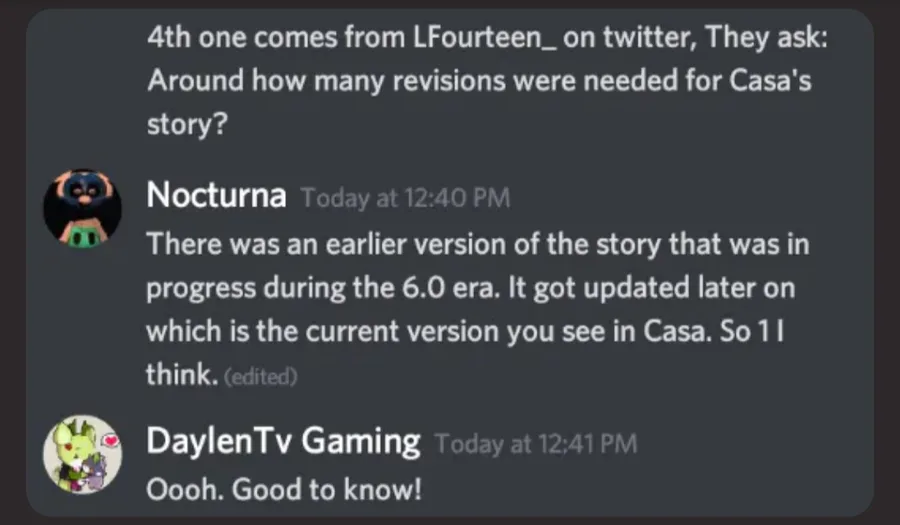The image size is (900, 525).
Task: Open DaylenTv Gaming's profile avatar
Action: 82,454
